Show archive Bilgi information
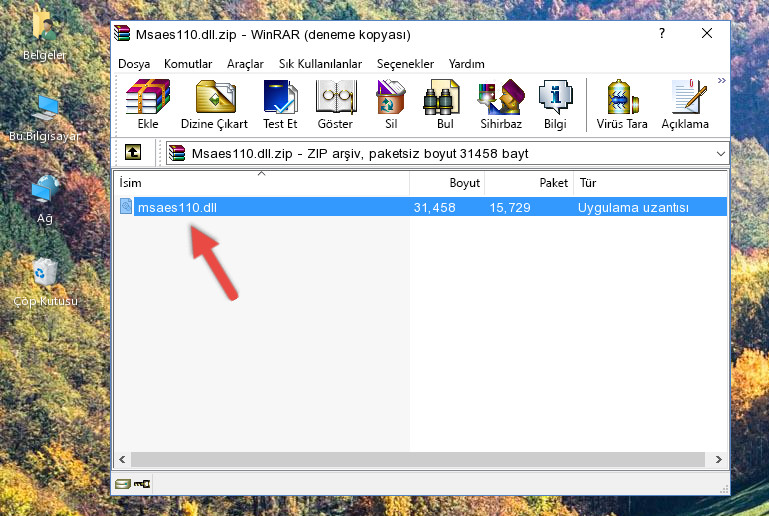The width and height of the screenshot is (769, 516). tap(555, 104)
